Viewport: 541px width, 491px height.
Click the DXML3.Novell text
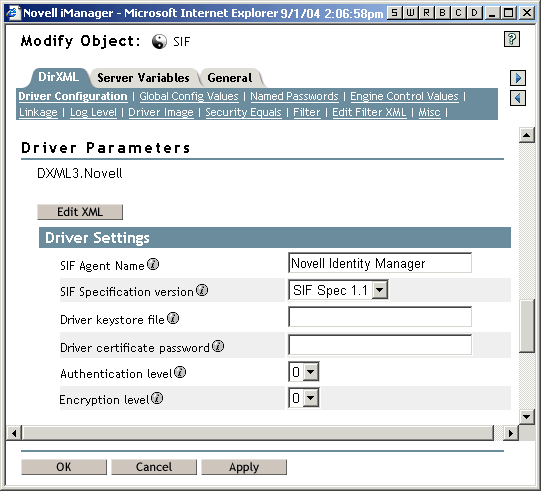tap(80, 173)
